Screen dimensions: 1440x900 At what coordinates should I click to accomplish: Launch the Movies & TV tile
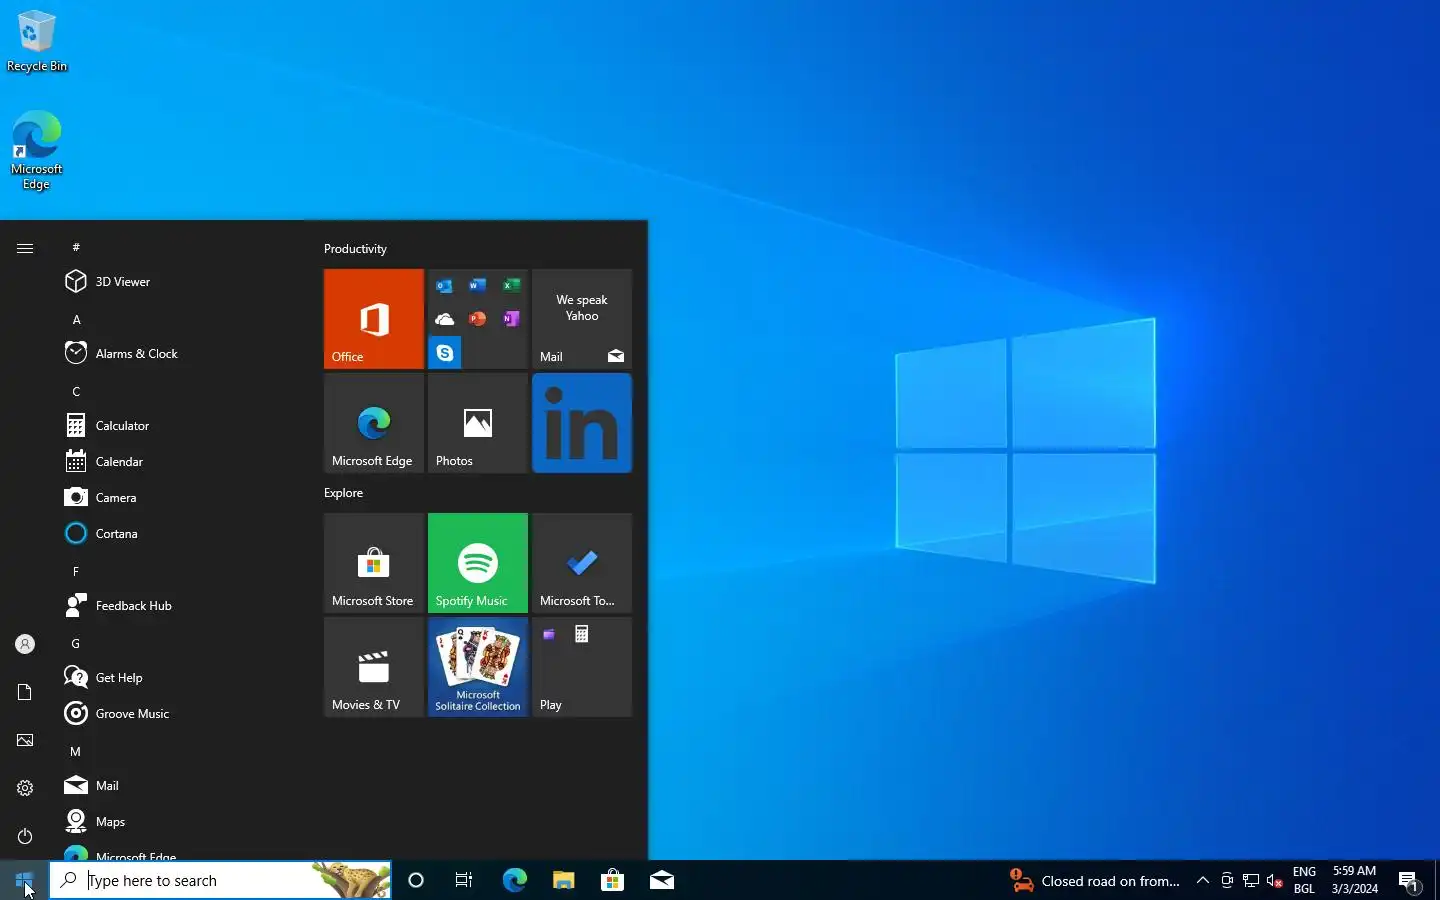374,667
